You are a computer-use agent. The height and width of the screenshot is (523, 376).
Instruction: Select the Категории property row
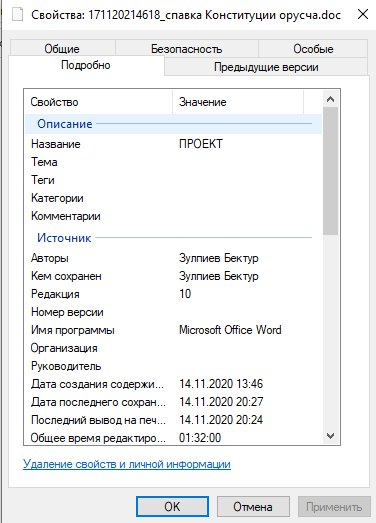tap(173, 198)
